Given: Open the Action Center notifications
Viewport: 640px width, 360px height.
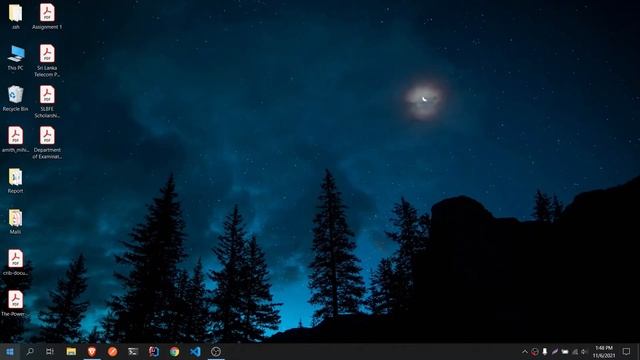Looking at the screenshot, I should coord(627,351).
